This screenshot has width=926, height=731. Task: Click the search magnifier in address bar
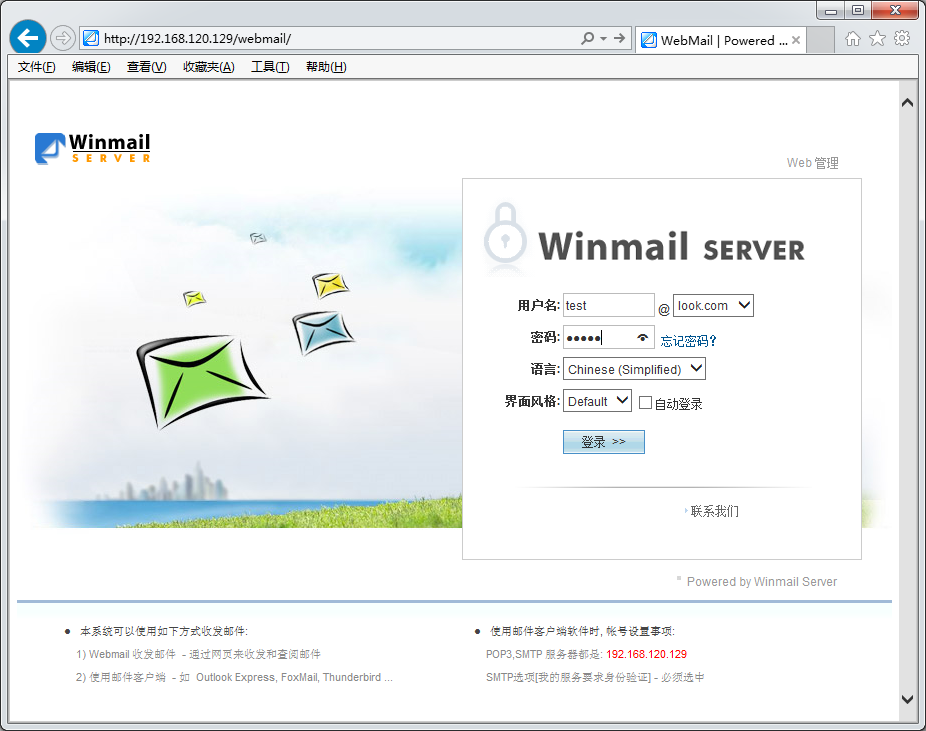tap(587, 38)
